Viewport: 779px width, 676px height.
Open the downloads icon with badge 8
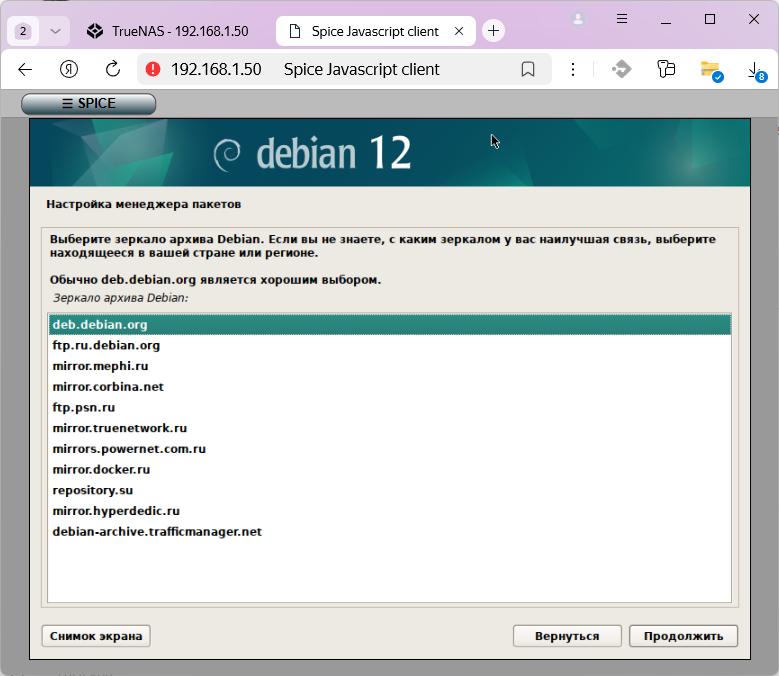pos(756,71)
